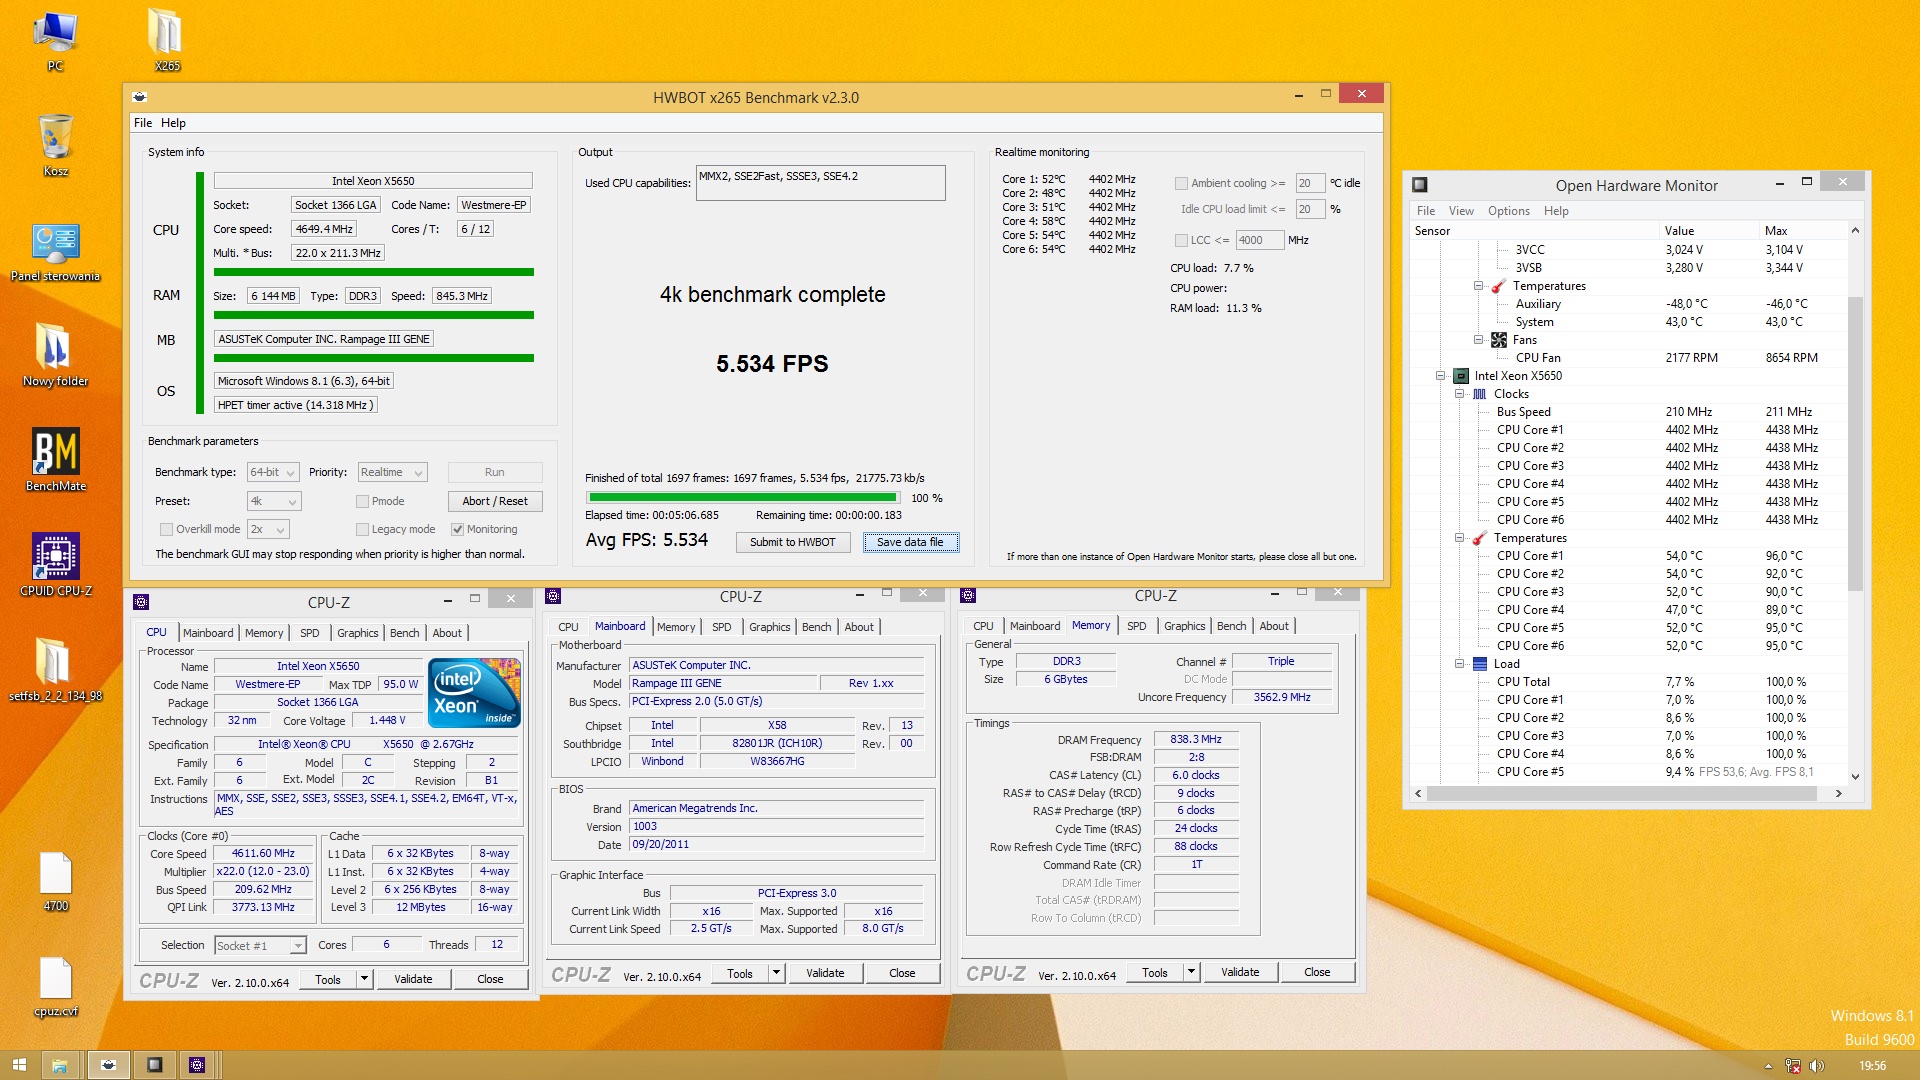Open the PC desktop icon
Viewport: 1920px width, 1080px height.
[55, 40]
